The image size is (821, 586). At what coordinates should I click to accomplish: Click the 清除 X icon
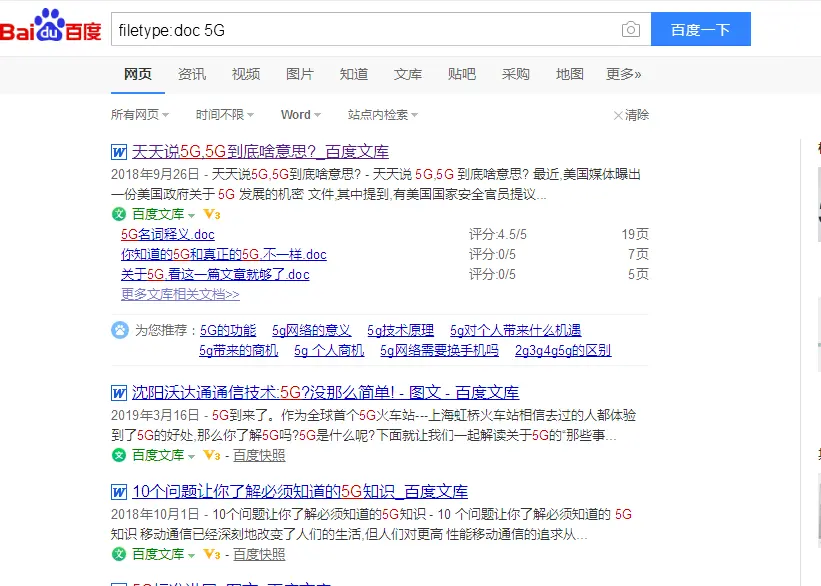click(x=618, y=115)
